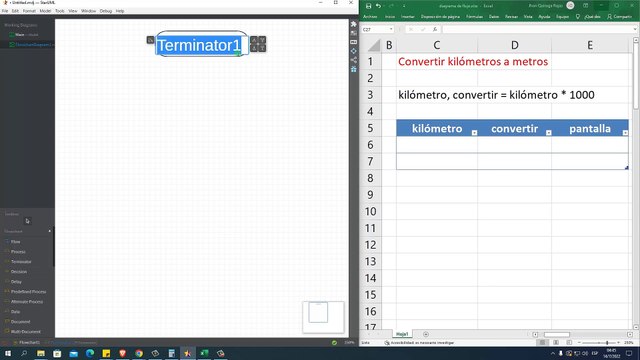The height and width of the screenshot is (360, 640).
Task: Open Excel Datos ribbon tab
Action: [x=494, y=17]
